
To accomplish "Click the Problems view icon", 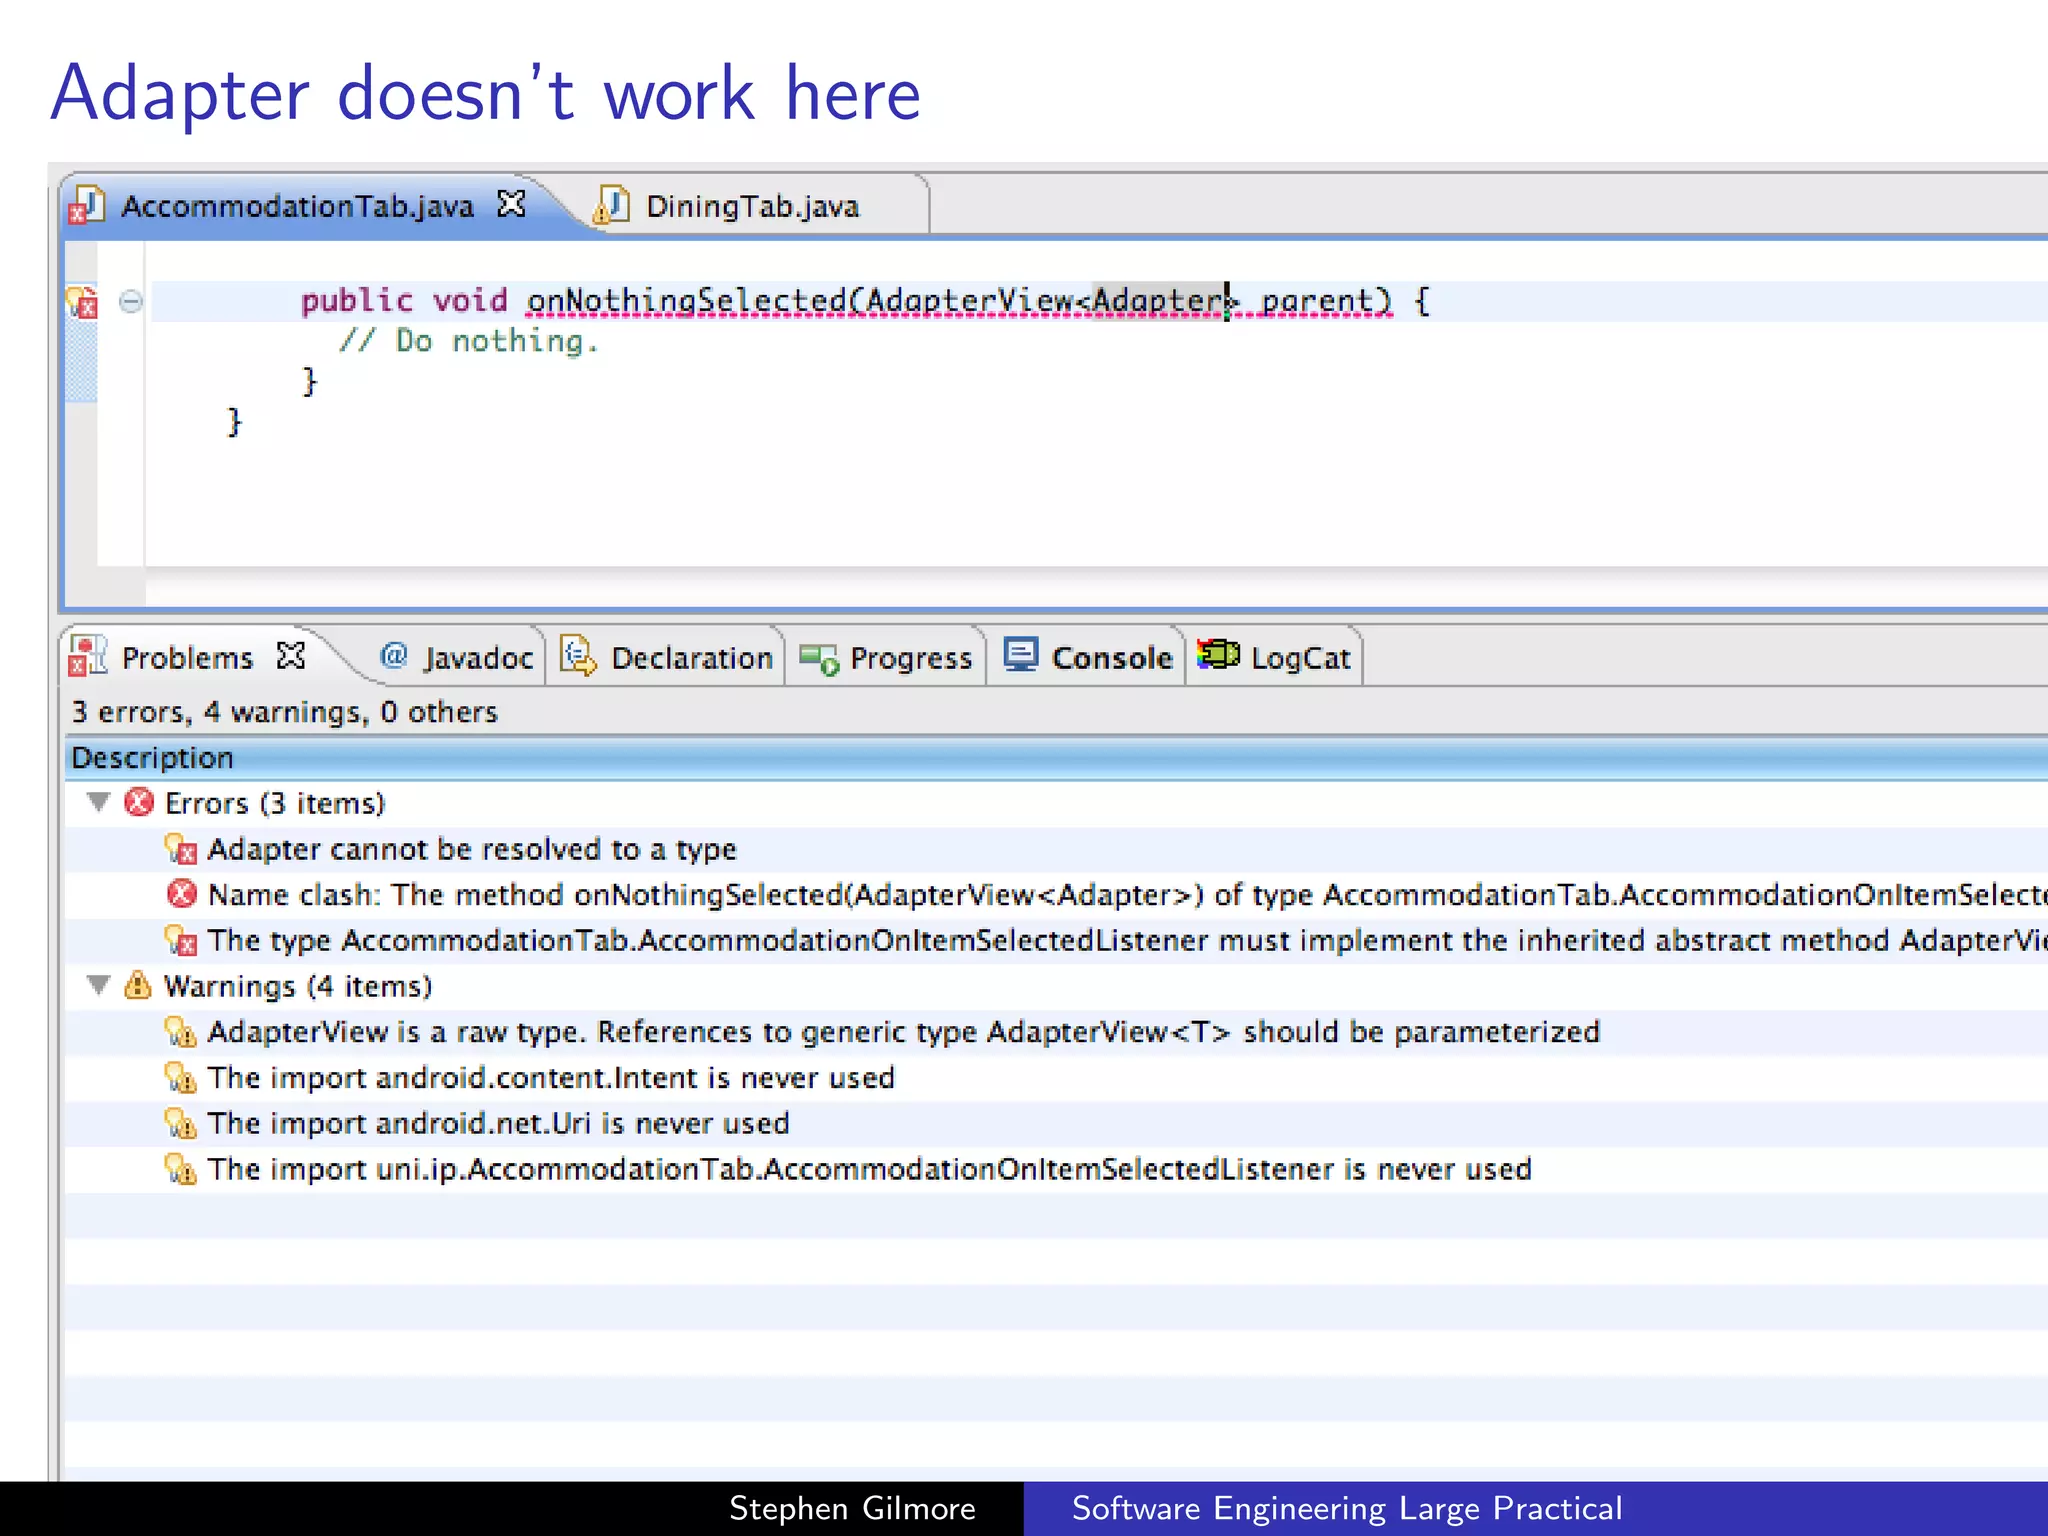I will click(88, 657).
